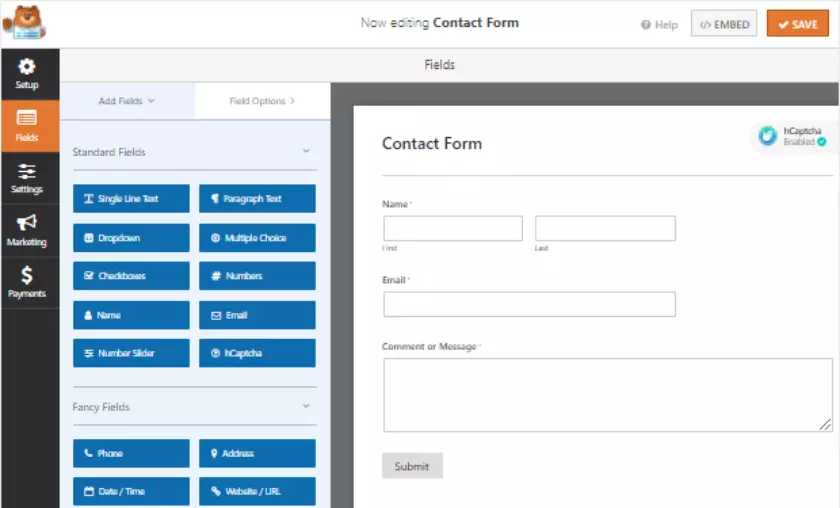Add a Website / URL field
The width and height of the screenshot is (840, 508).
pyautogui.click(x=257, y=491)
